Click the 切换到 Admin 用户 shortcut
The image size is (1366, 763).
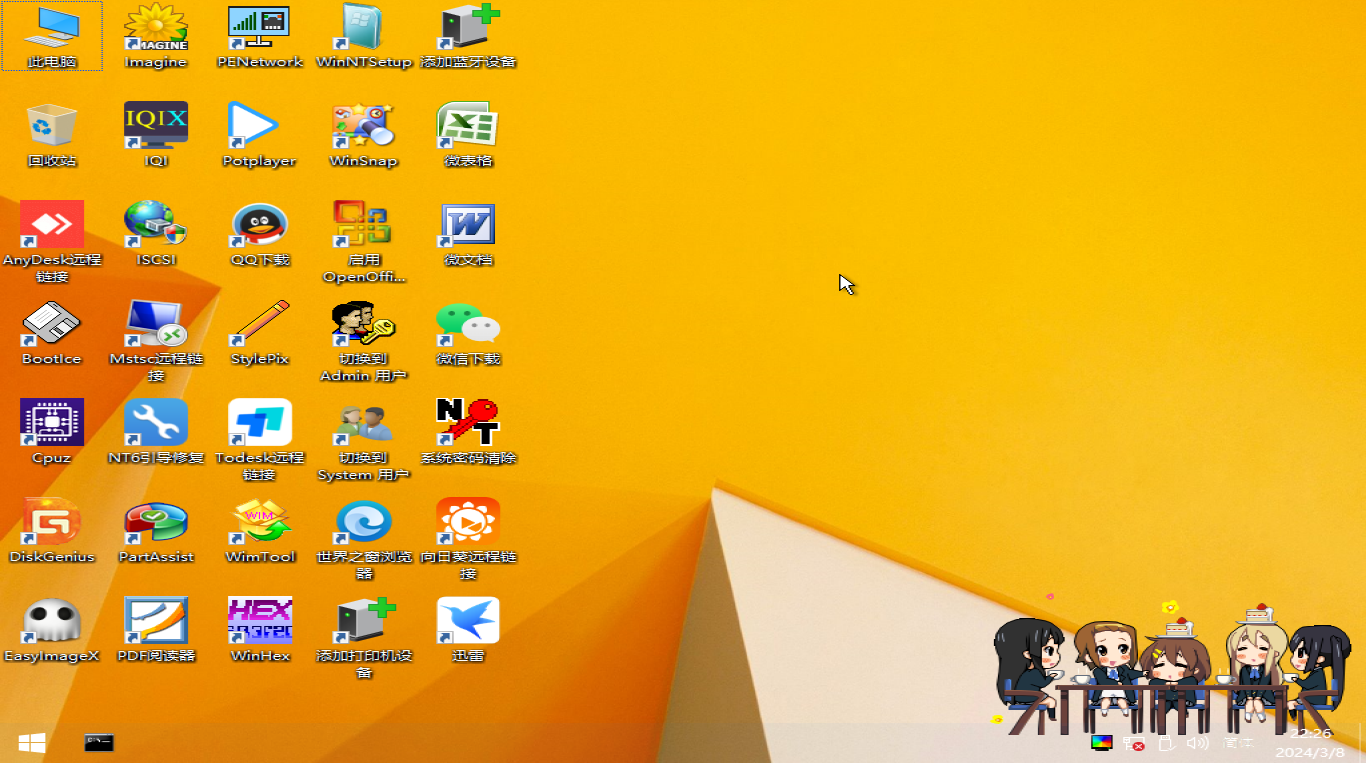364,341
